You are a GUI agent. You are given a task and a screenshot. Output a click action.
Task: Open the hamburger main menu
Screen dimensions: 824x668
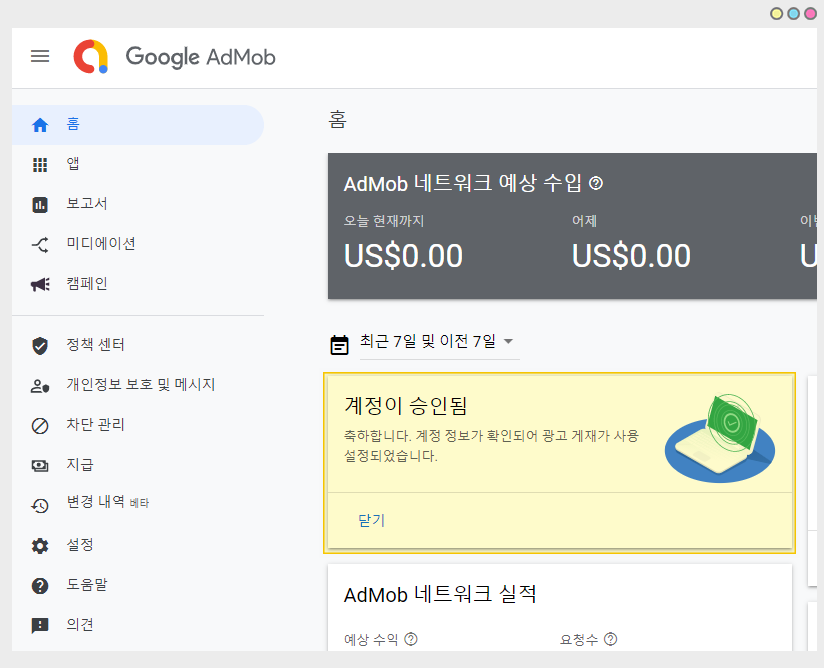click(x=40, y=56)
